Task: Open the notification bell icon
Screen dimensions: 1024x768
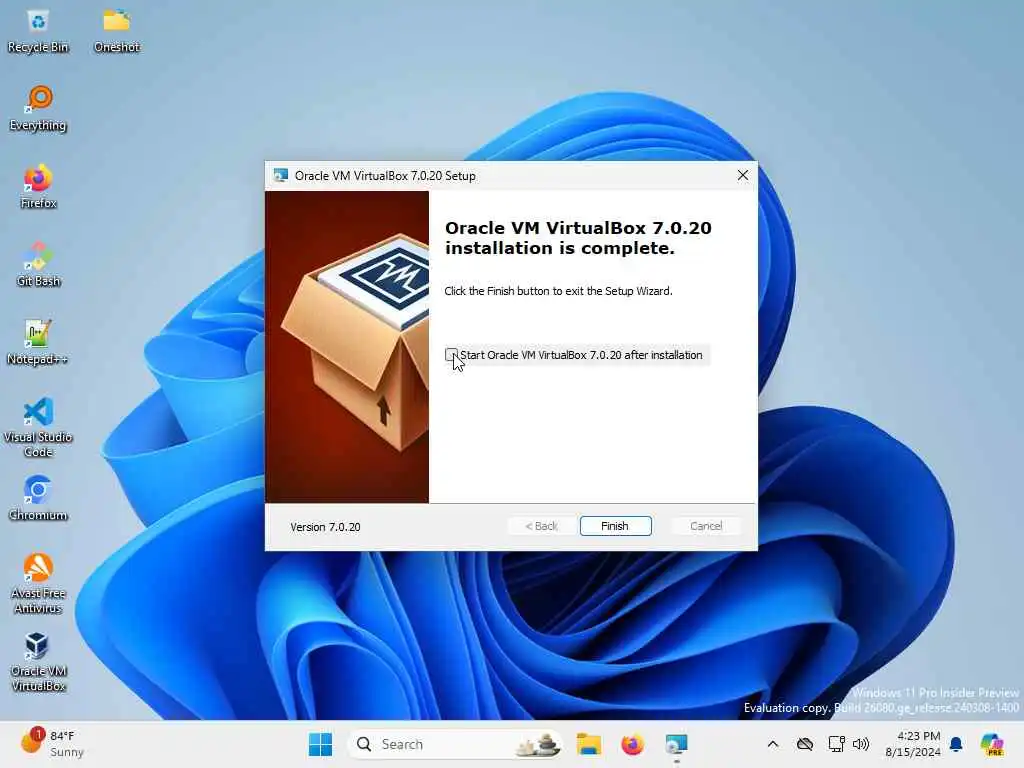Action: coord(956,744)
